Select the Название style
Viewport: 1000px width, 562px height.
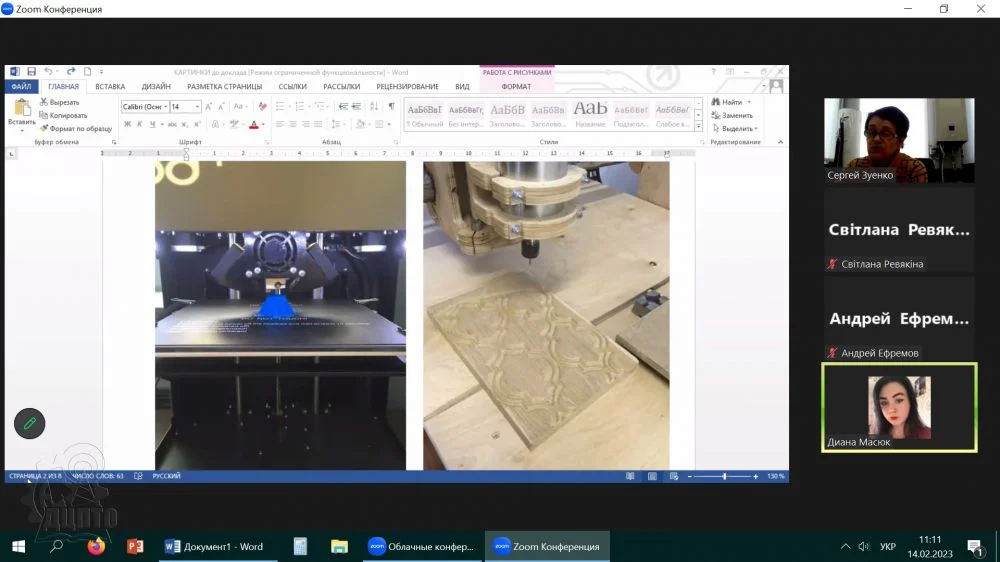pyautogui.click(x=590, y=115)
